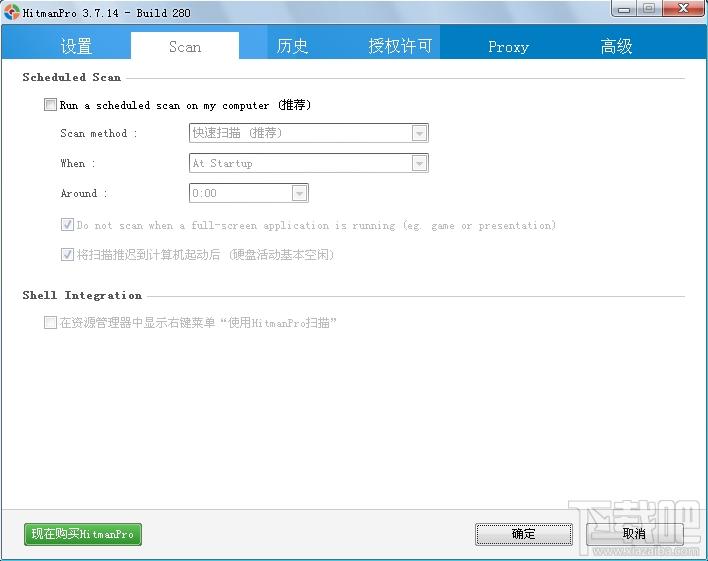Toggle 将扫描推迟到计算机起动后 checkbox

(67, 254)
